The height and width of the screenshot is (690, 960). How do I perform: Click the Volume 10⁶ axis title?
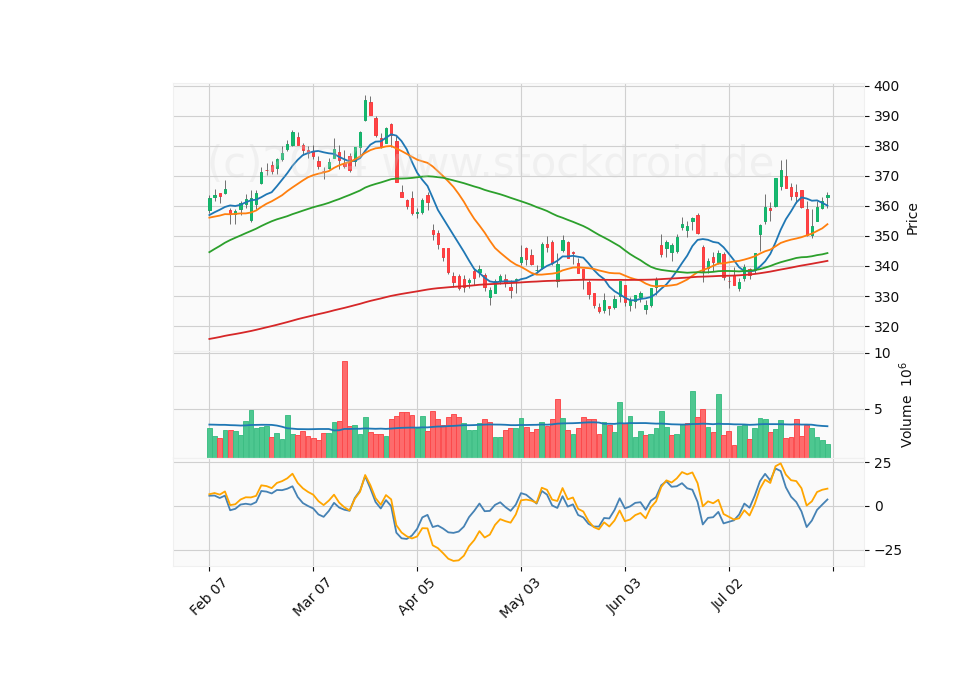905,405
